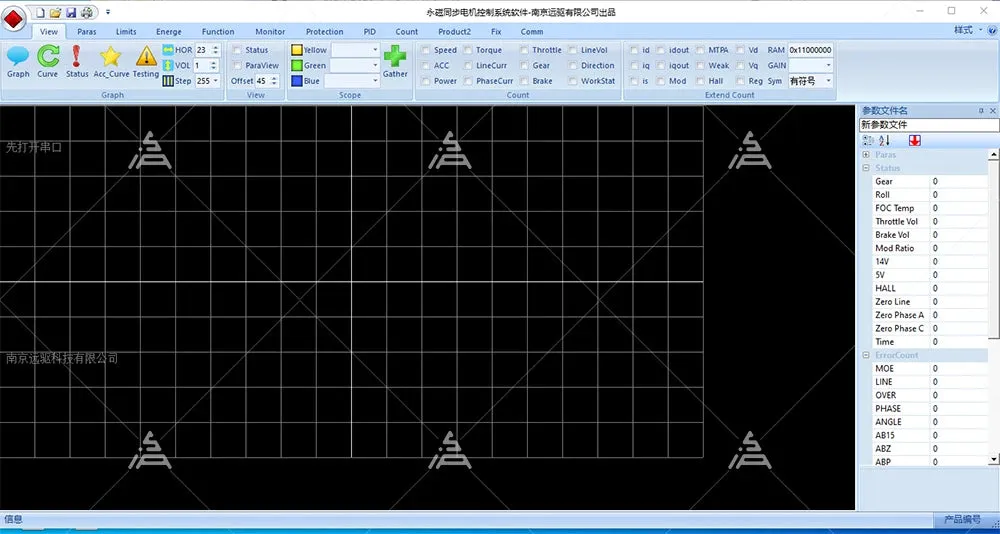Check the Throttle count checkbox
This screenshot has height=534, width=1000.
point(524,50)
